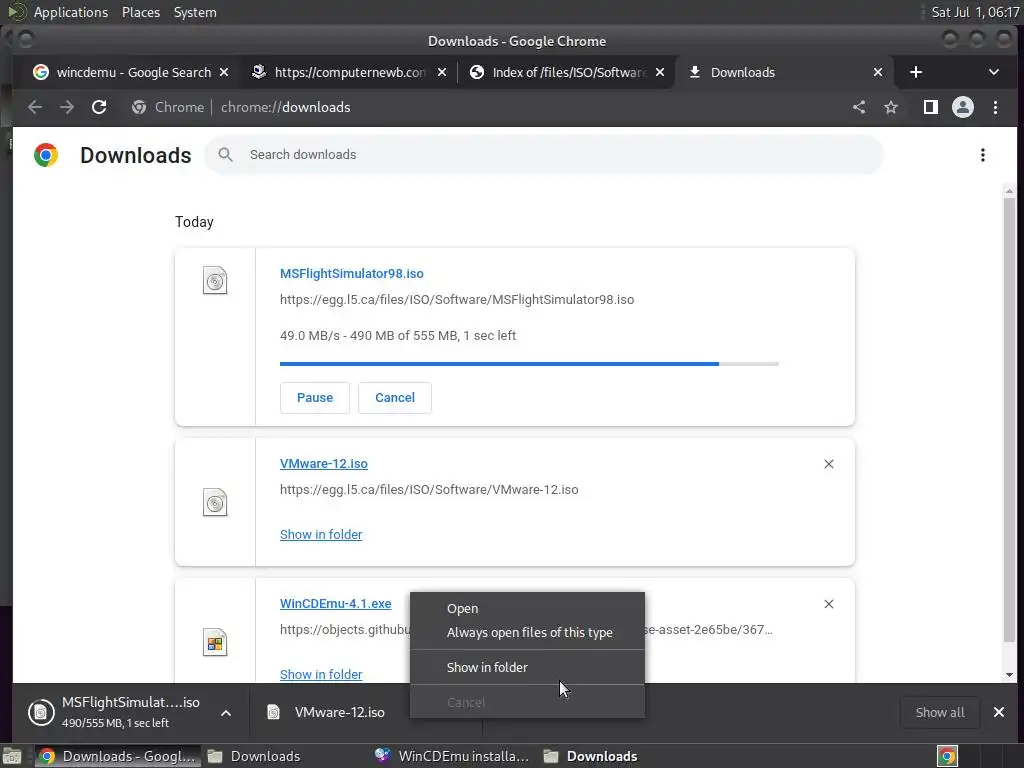Click the show desktop icon in bottom panel
The height and width of the screenshot is (768, 1024).
coord(12,756)
